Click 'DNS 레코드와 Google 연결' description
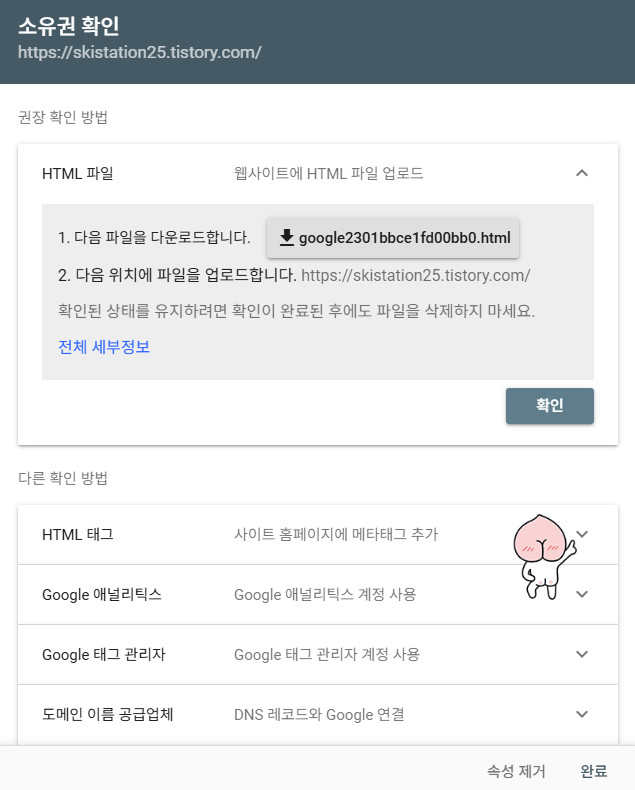 click(x=319, y=714)
